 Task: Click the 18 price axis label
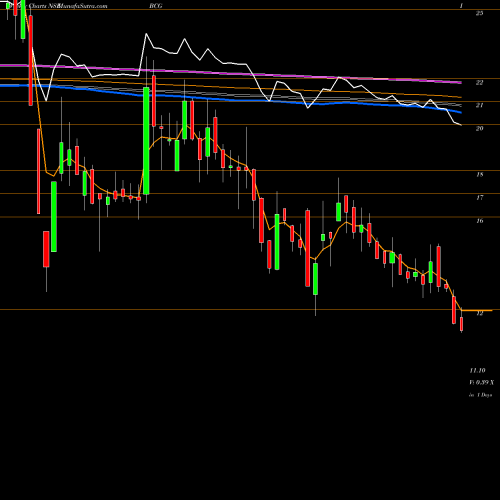[479, 175]
